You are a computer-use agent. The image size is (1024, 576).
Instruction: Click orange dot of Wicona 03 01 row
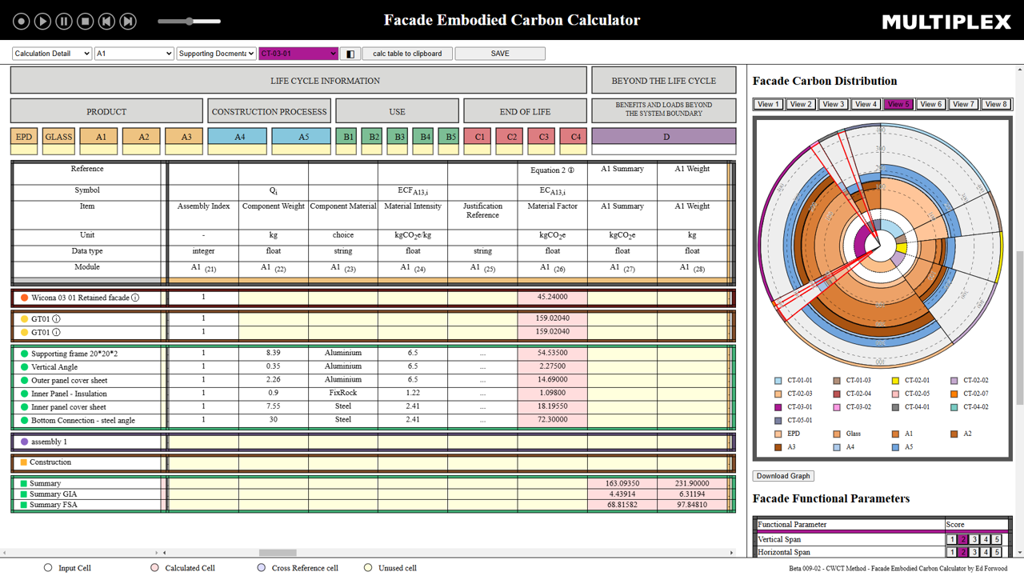tap(24, 298)
